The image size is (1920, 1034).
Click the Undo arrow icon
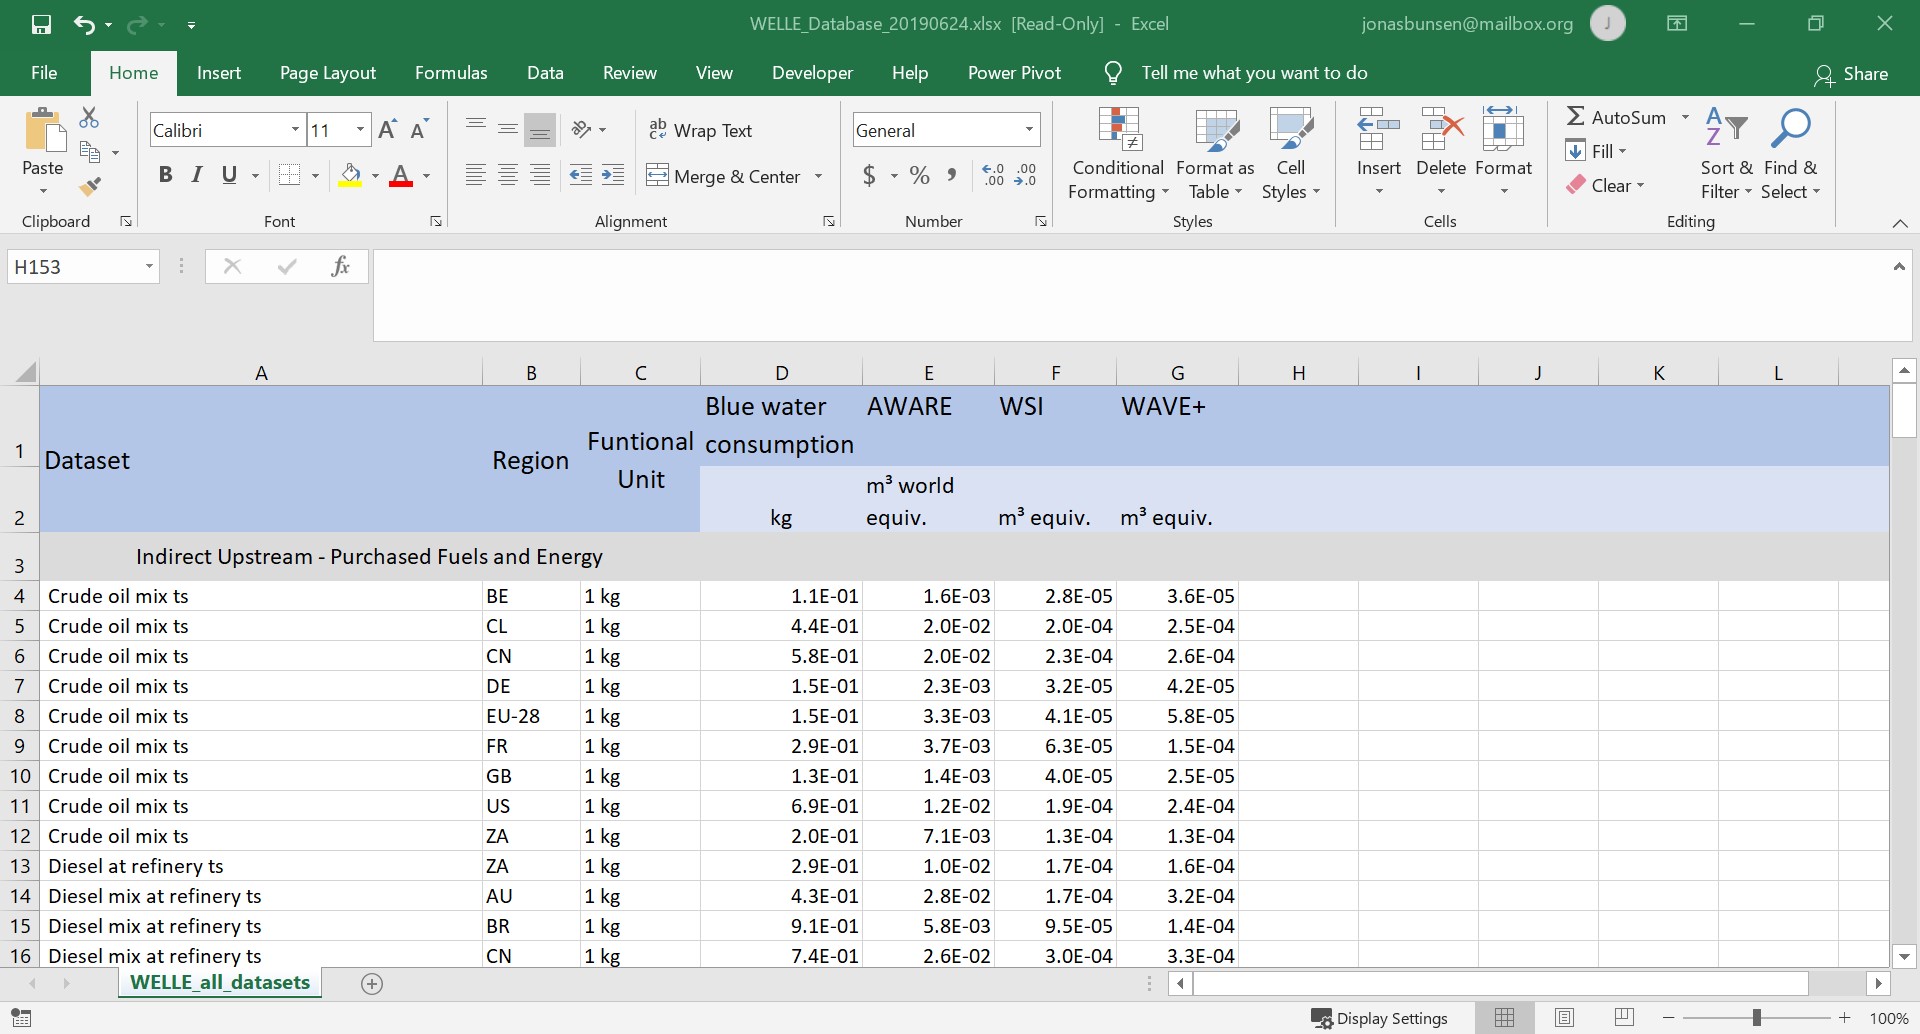(x=84, y=24)
